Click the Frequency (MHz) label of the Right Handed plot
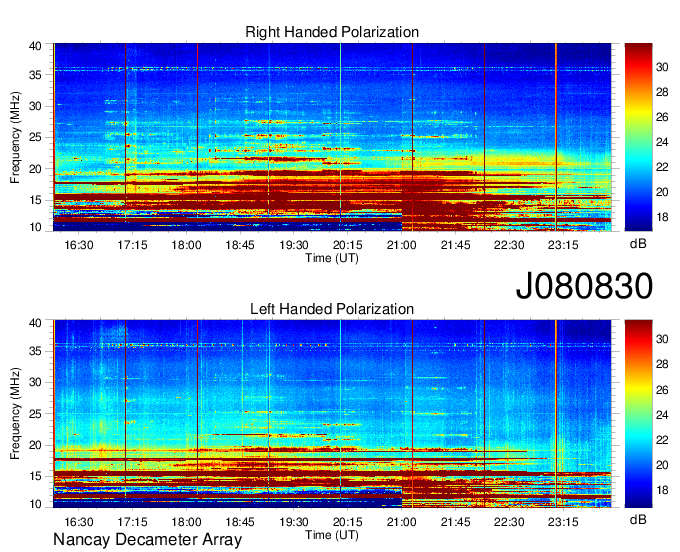This screenshot has width=680, height=552. tap(15, 137)
